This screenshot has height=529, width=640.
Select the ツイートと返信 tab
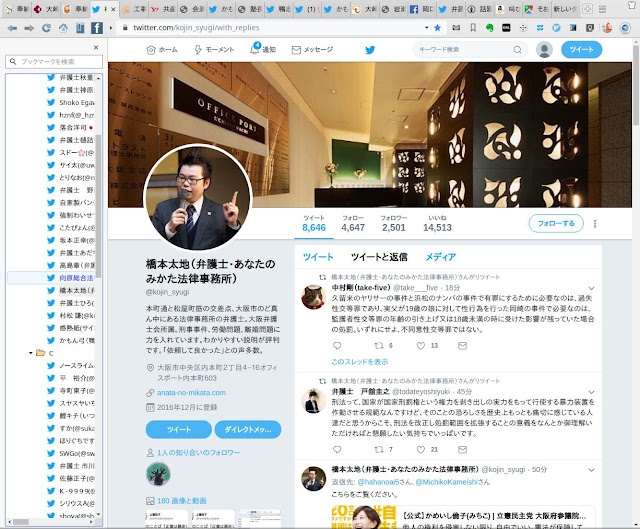[x=379, y=257]
